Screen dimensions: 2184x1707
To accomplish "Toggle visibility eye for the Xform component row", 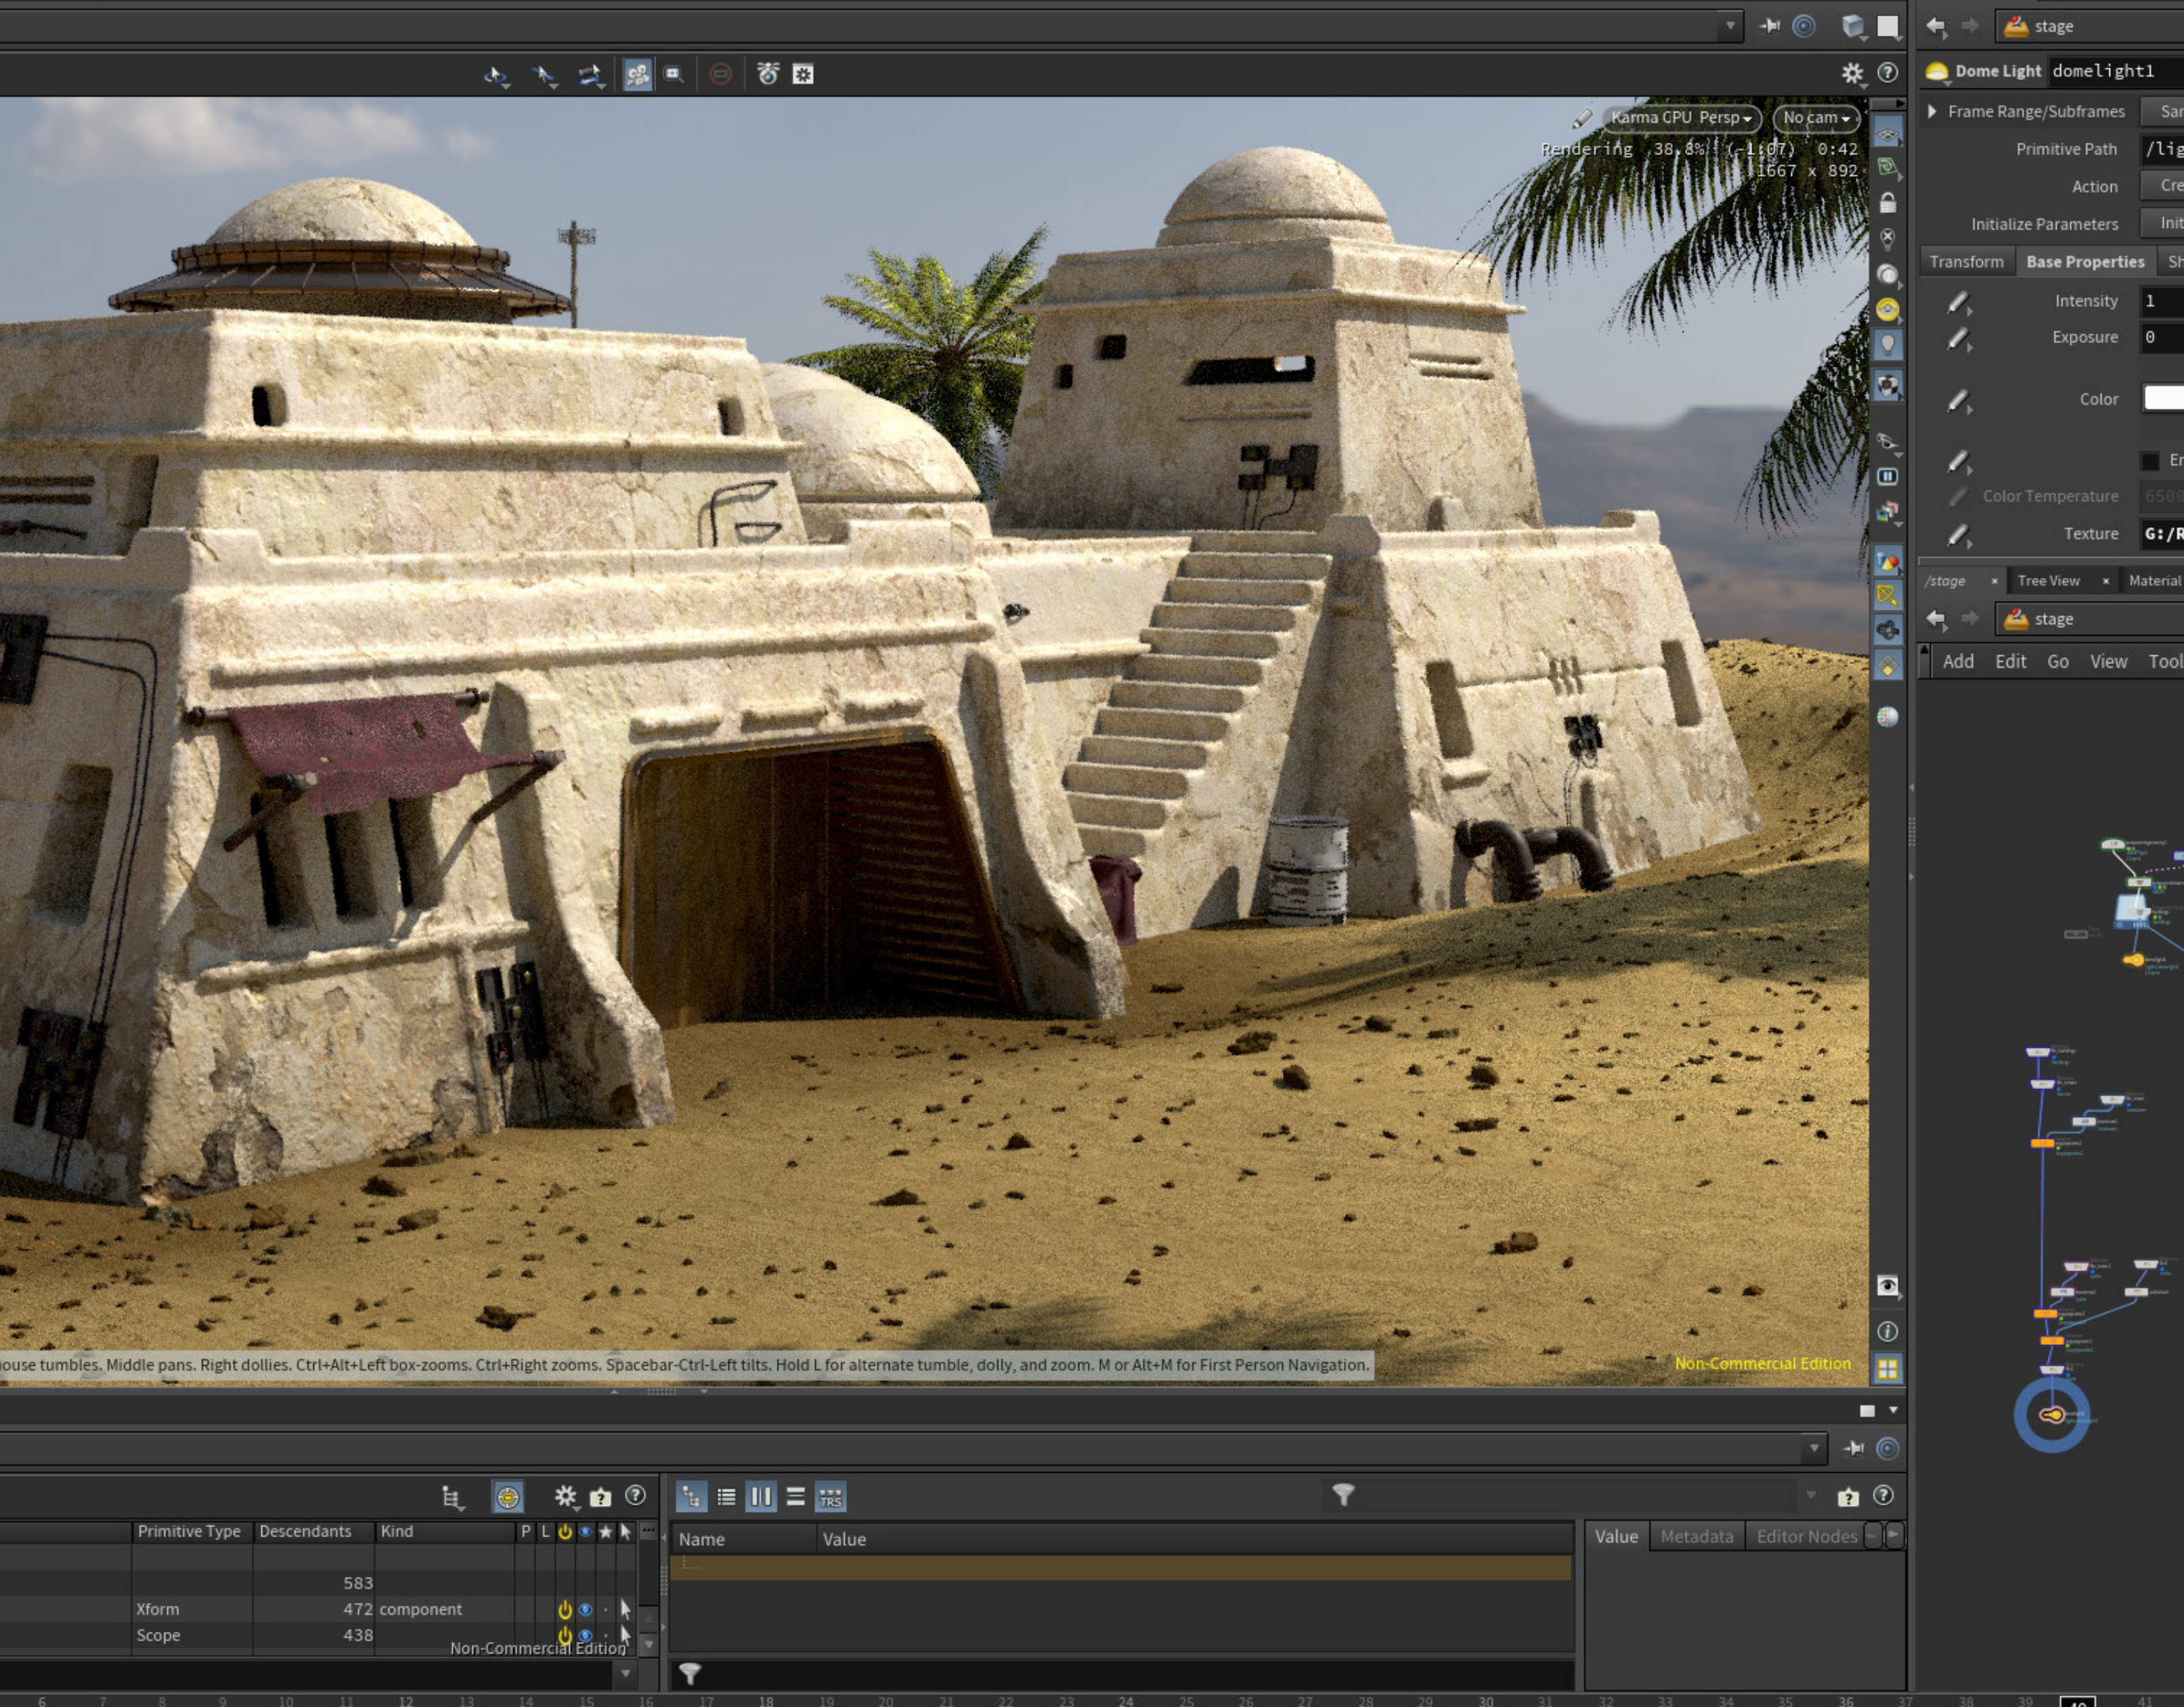I will pos(585,1609).
